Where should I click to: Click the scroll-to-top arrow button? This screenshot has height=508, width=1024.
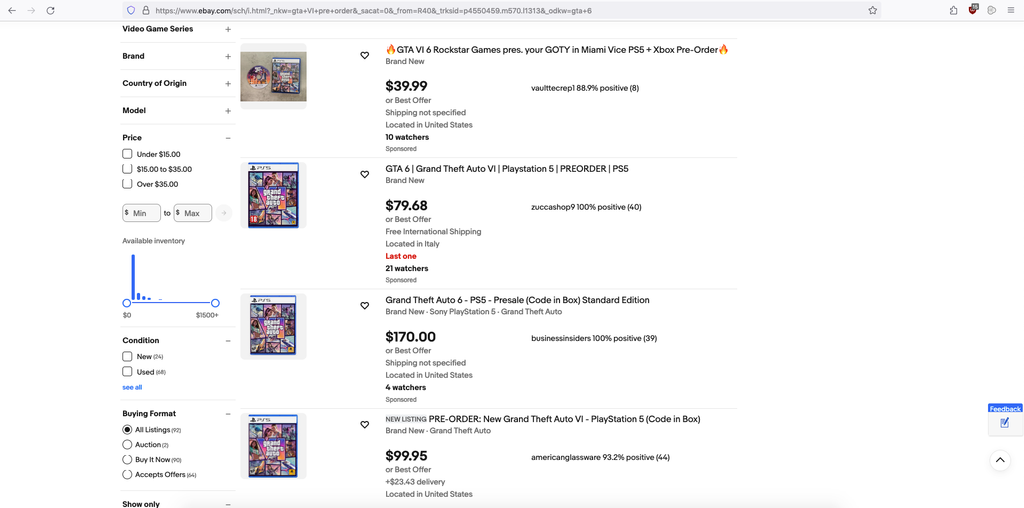pos(1000,460)
